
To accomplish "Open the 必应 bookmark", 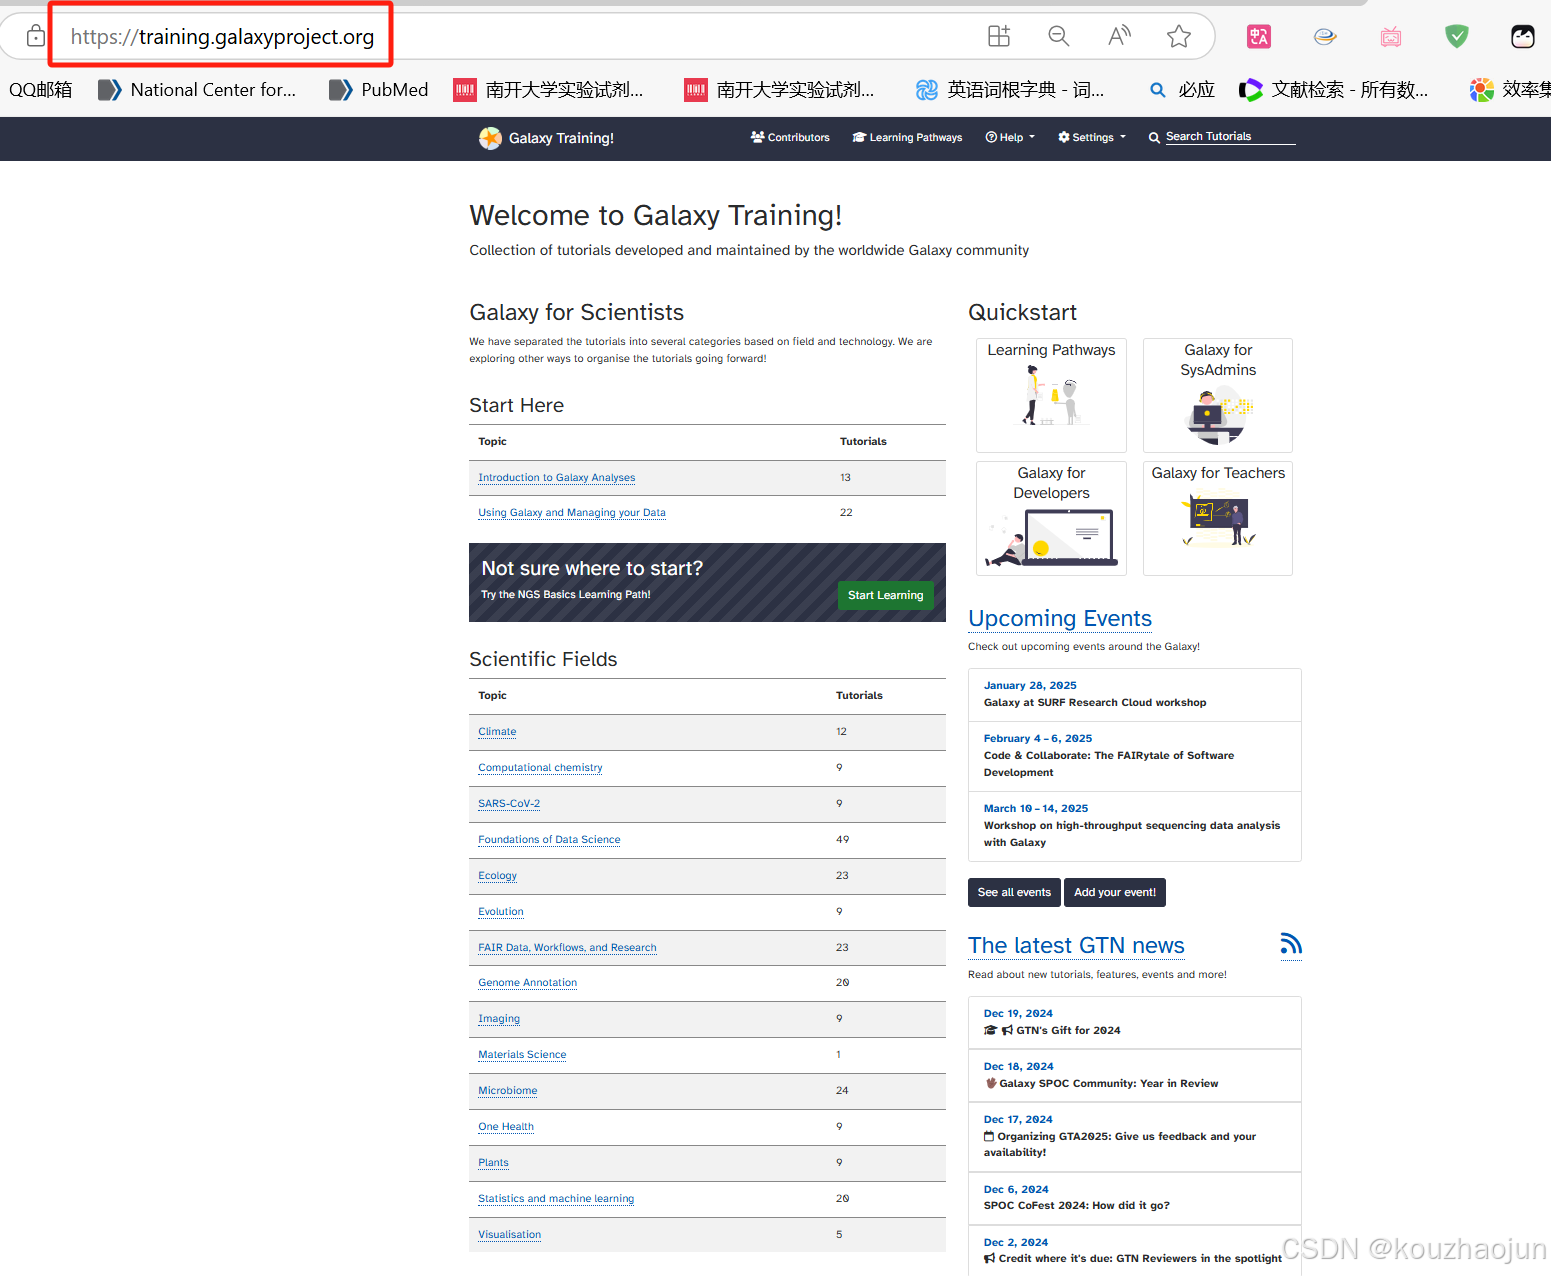I will click(x=1182, y=90).
